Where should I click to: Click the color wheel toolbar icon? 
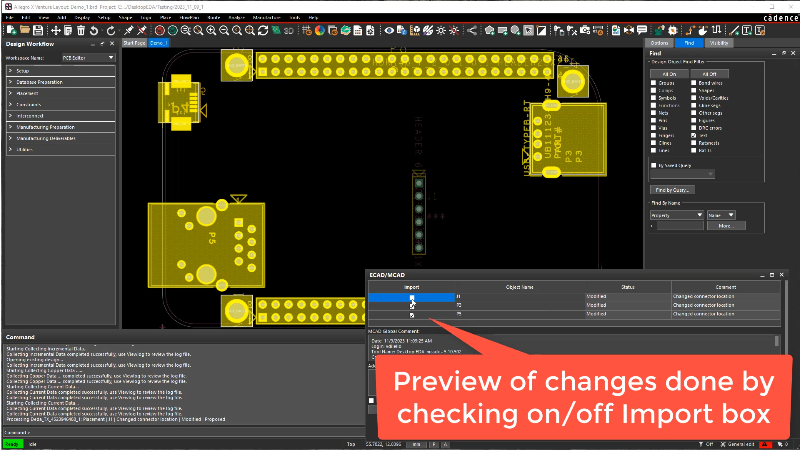[319, 30]
